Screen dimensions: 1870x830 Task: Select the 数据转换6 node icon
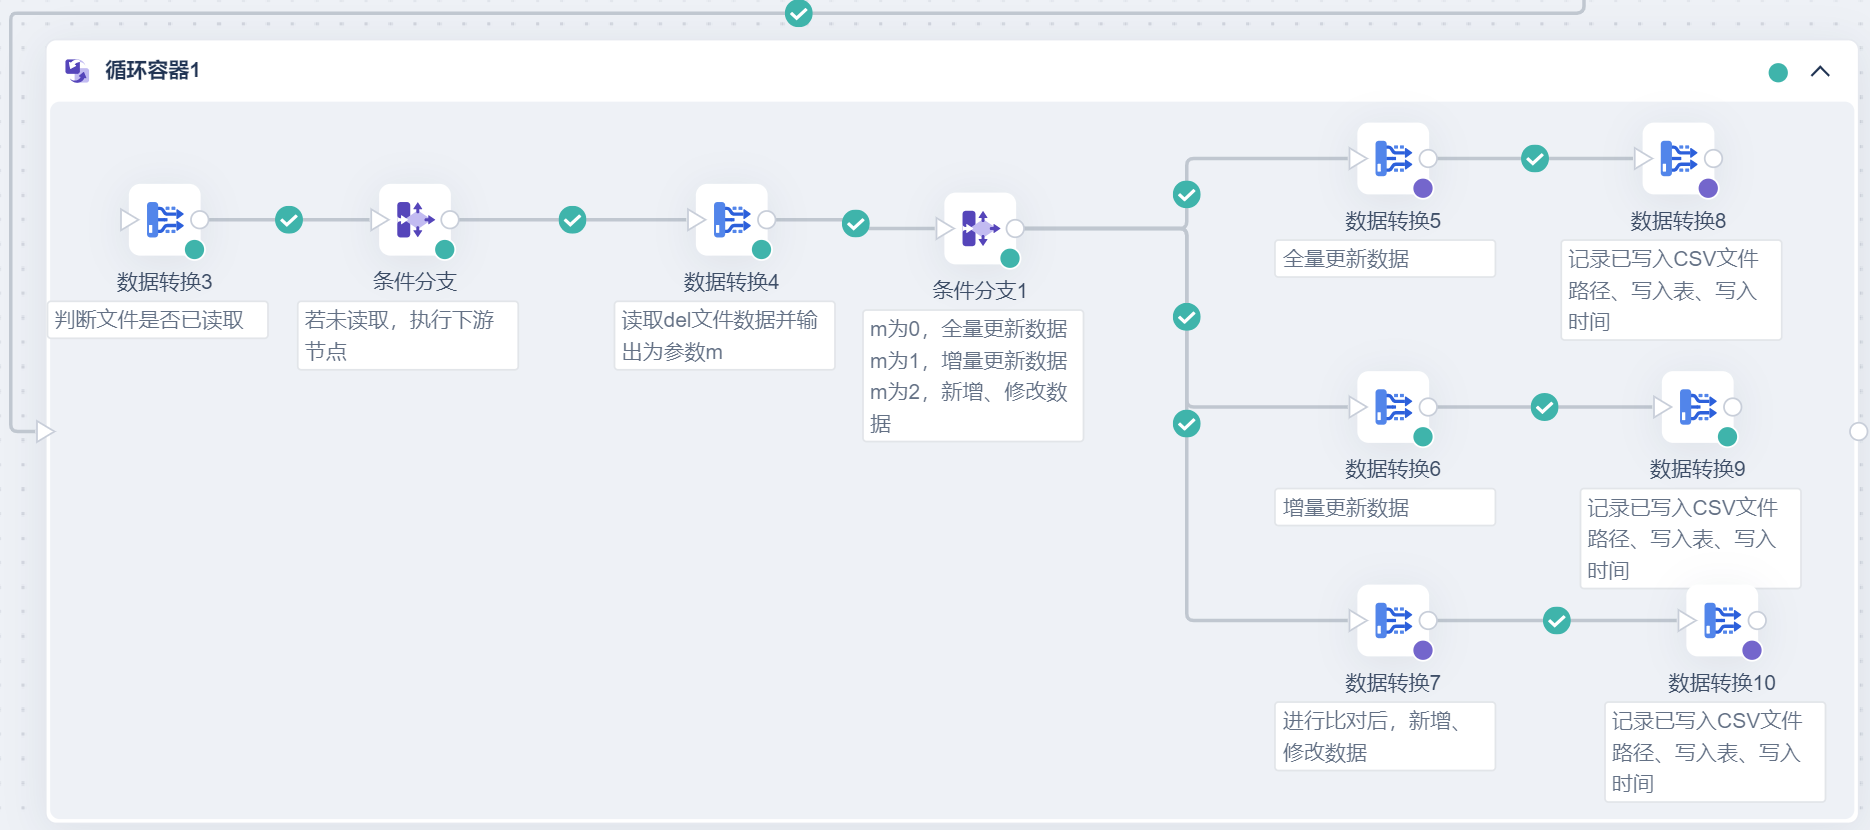click(1392, 407)
